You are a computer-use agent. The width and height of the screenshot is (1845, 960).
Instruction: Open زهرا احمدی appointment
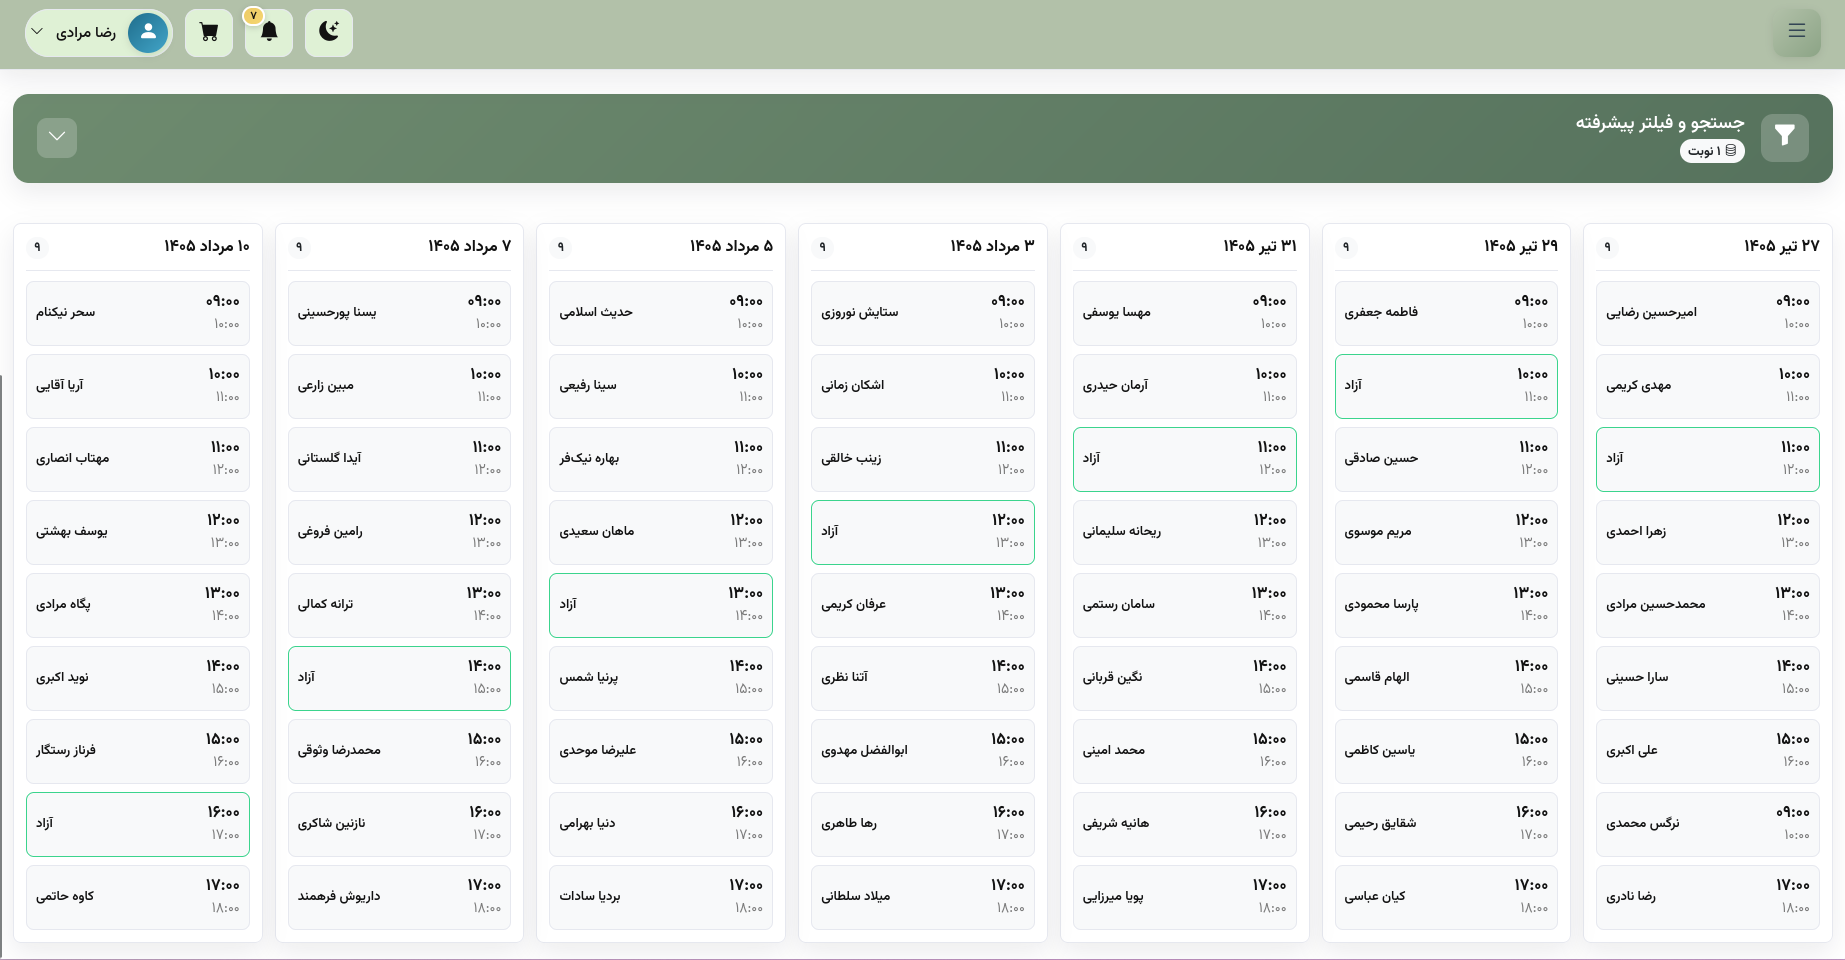[x=1708, y=532]
